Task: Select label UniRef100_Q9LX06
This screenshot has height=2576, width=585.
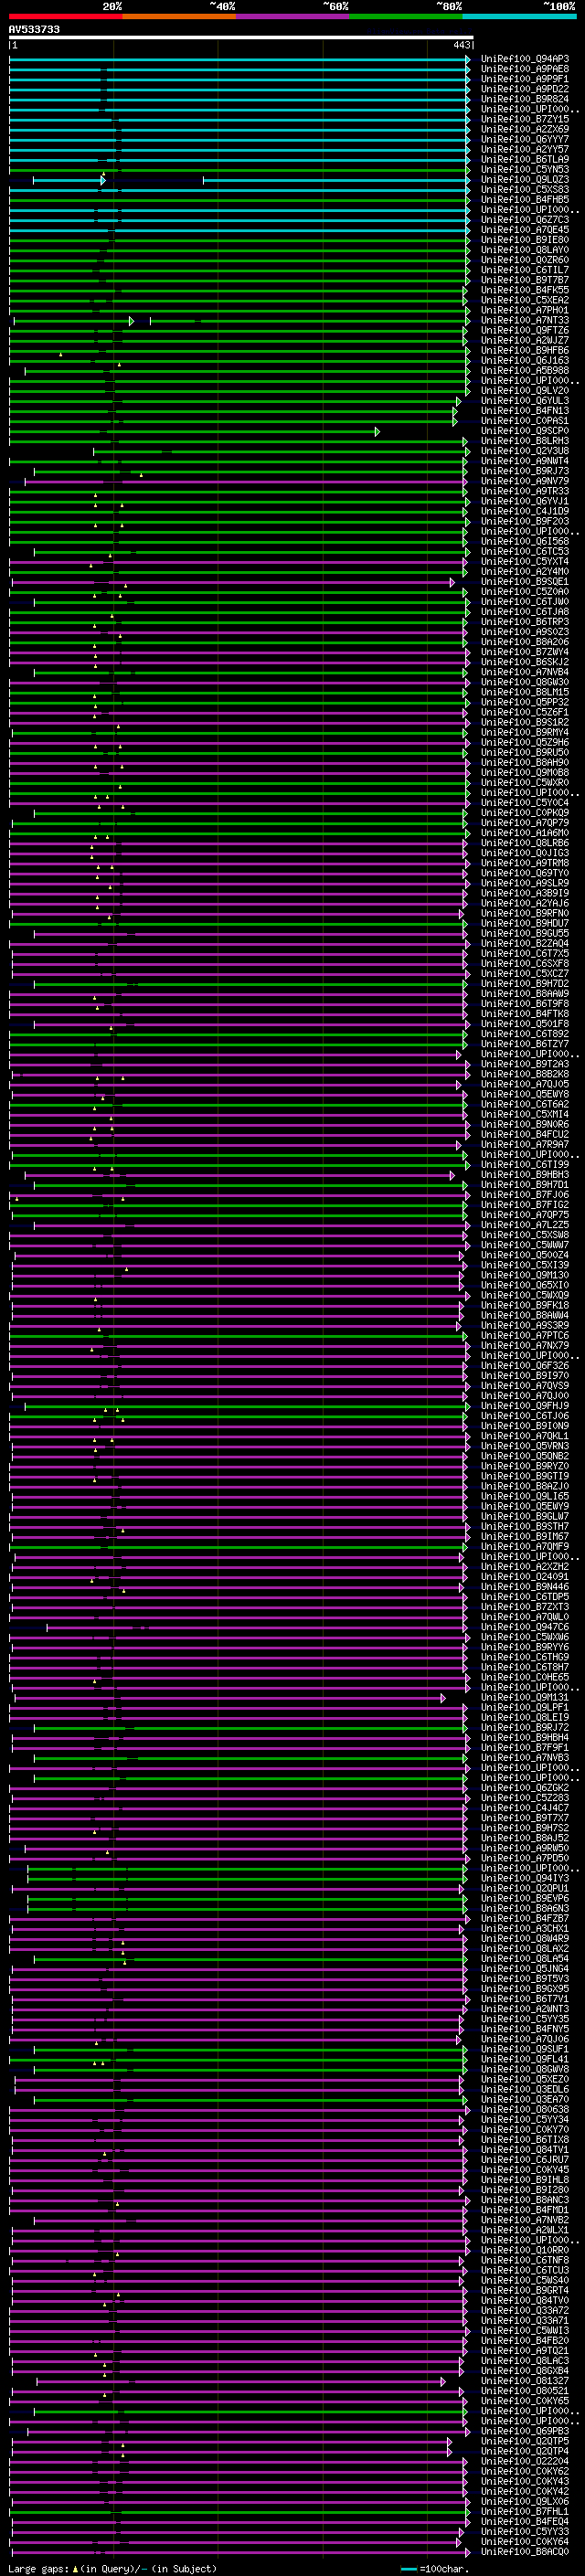Action: point(525,2500)
